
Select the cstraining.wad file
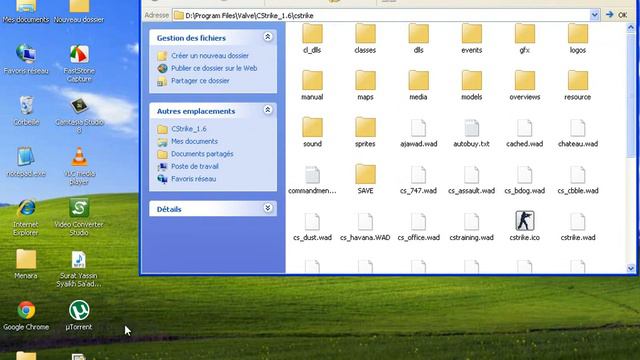[471, 227]
